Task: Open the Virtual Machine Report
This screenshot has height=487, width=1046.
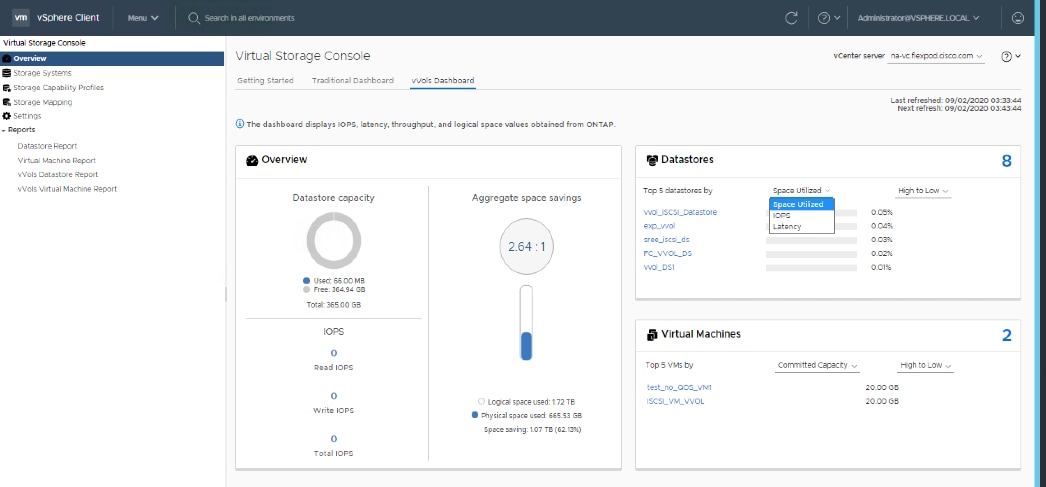Action: click(x=57, y=161)
